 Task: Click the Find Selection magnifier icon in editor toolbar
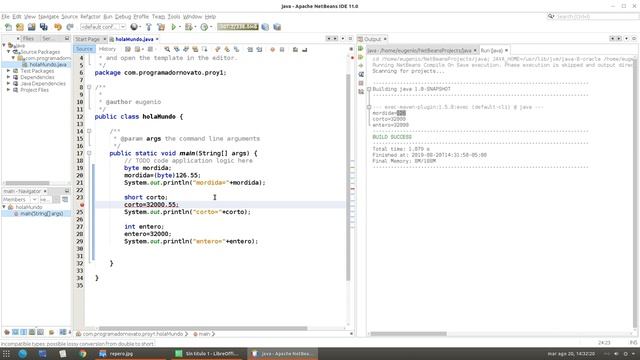[167, 49]
